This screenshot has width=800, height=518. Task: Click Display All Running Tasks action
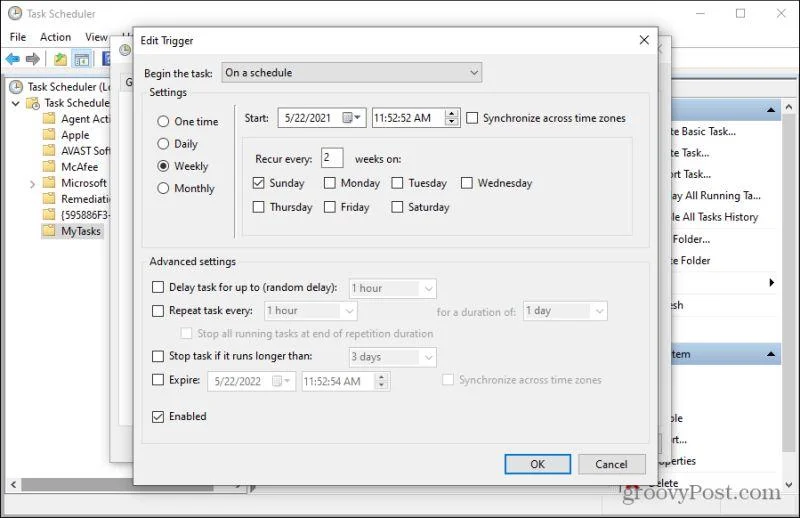coord(715,195)
